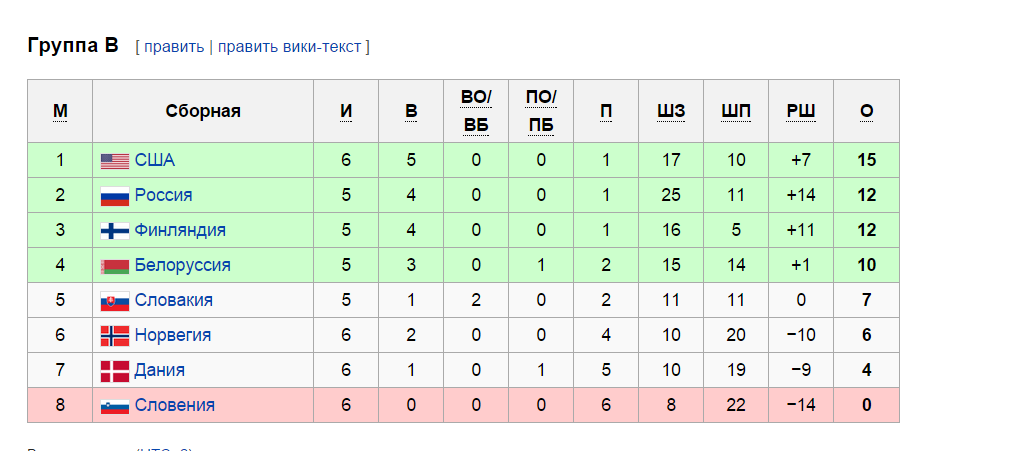Click the 'РШ' column header abbreviation

(x=801, y=112)
